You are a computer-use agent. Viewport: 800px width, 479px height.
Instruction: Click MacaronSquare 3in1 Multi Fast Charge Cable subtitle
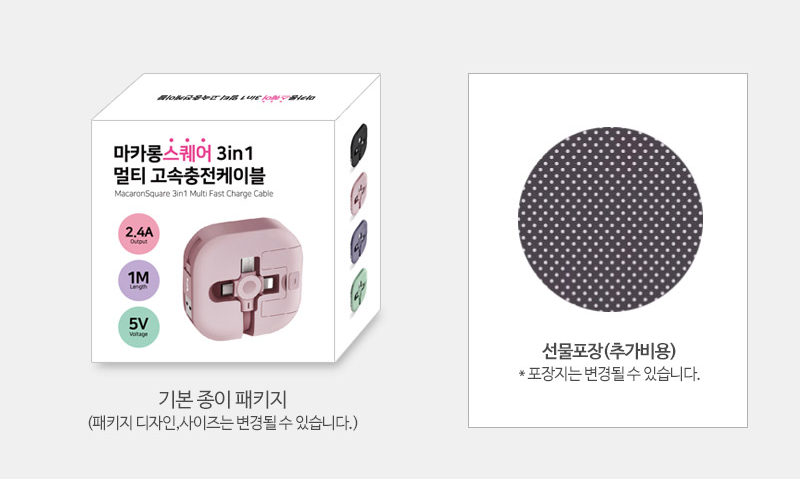tap(194, 194)
